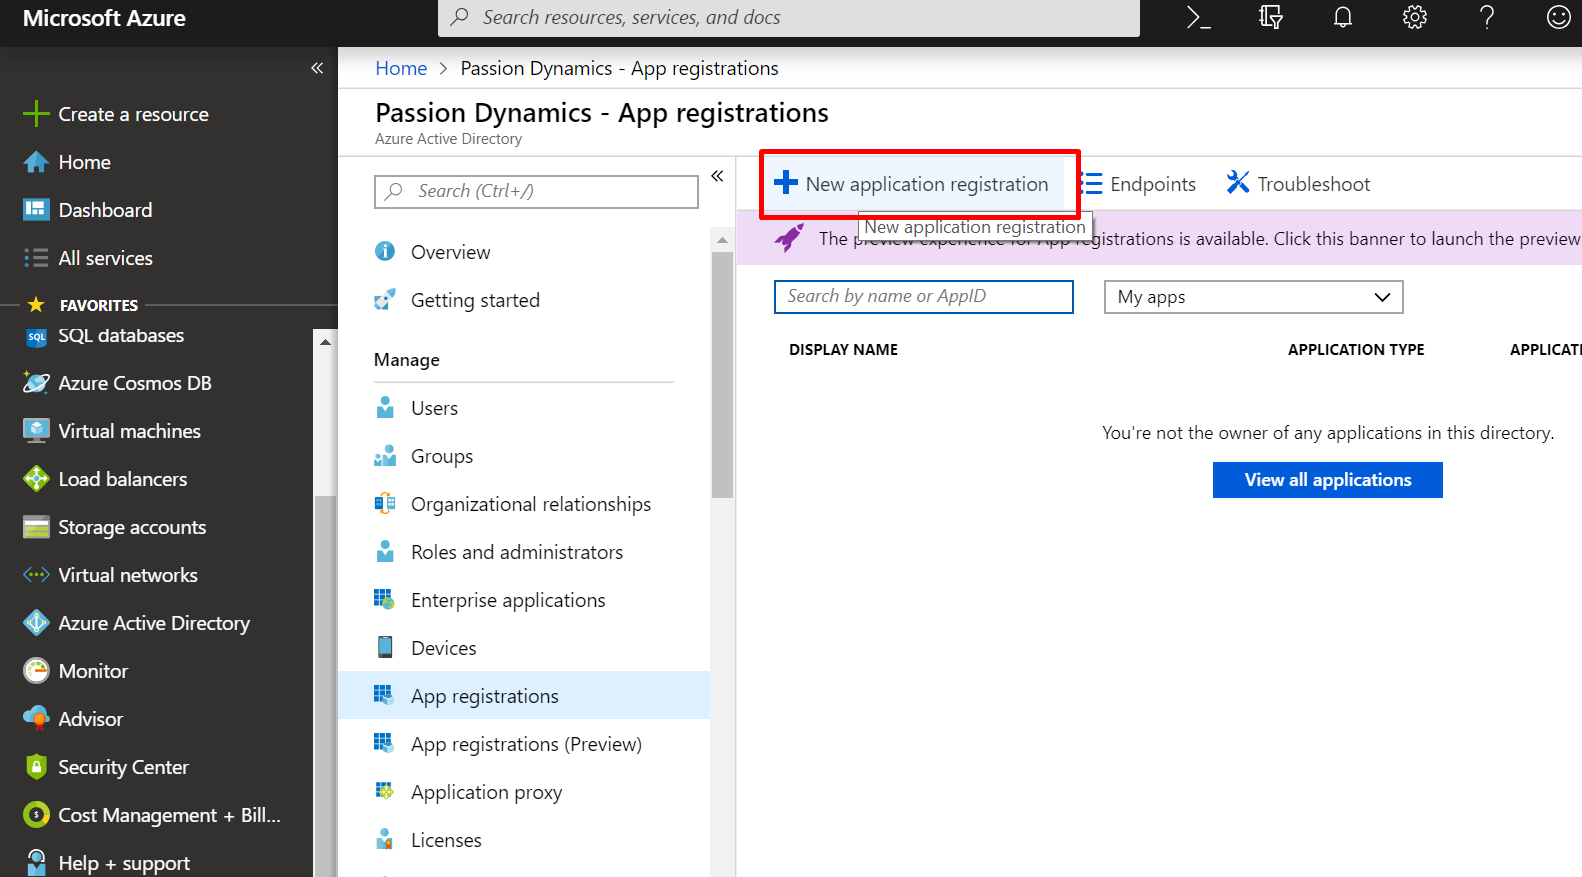This screenshot has height=877, width=1582.
Task: Click New application registration button
Action: (x=913, y=184)
